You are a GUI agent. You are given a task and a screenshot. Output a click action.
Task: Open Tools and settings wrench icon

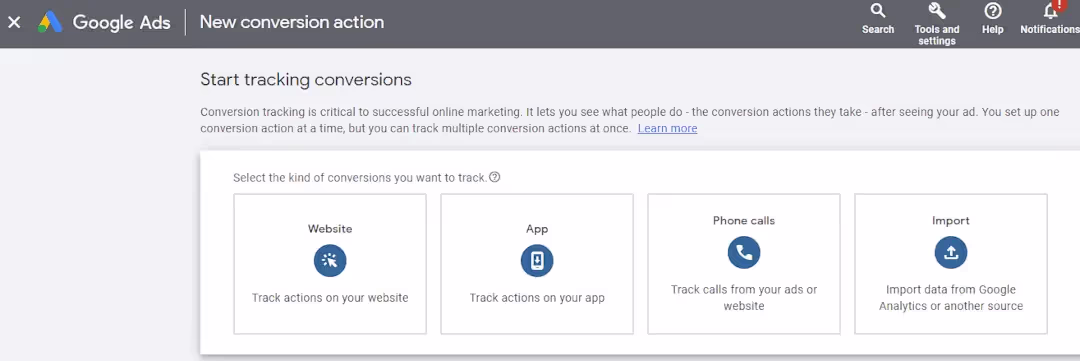937,11
